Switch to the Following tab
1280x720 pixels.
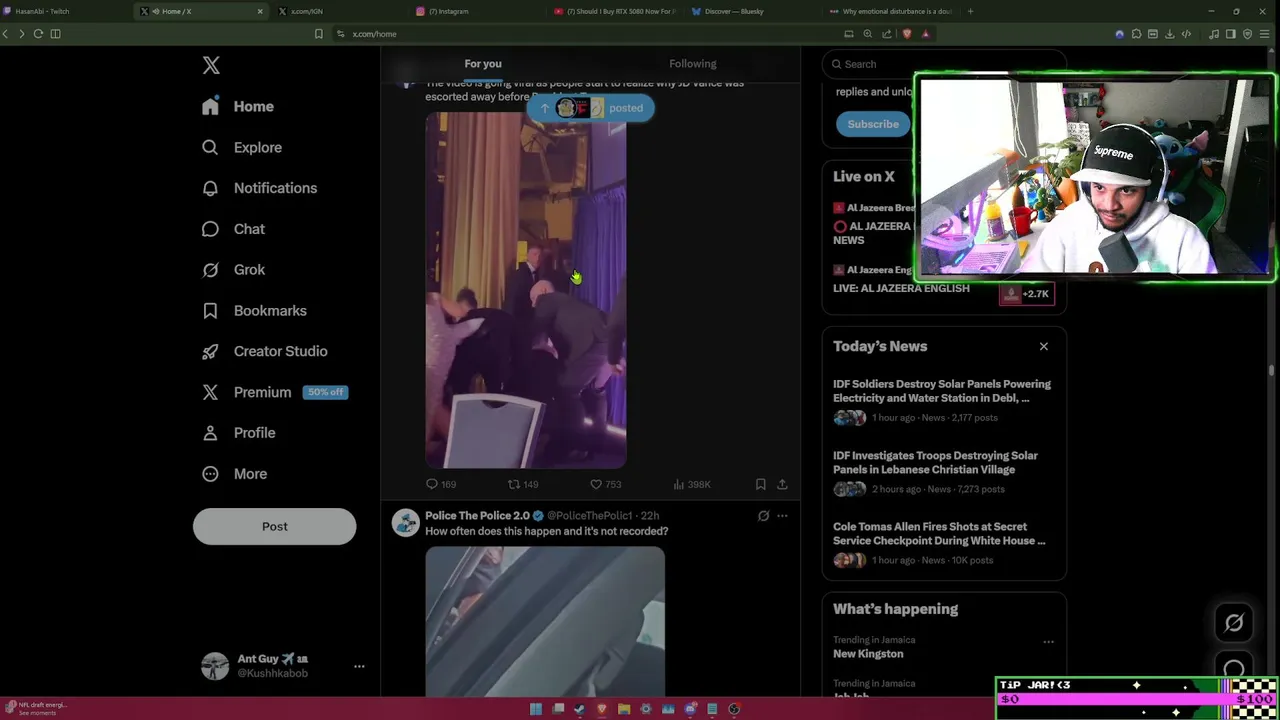(693, 64)
